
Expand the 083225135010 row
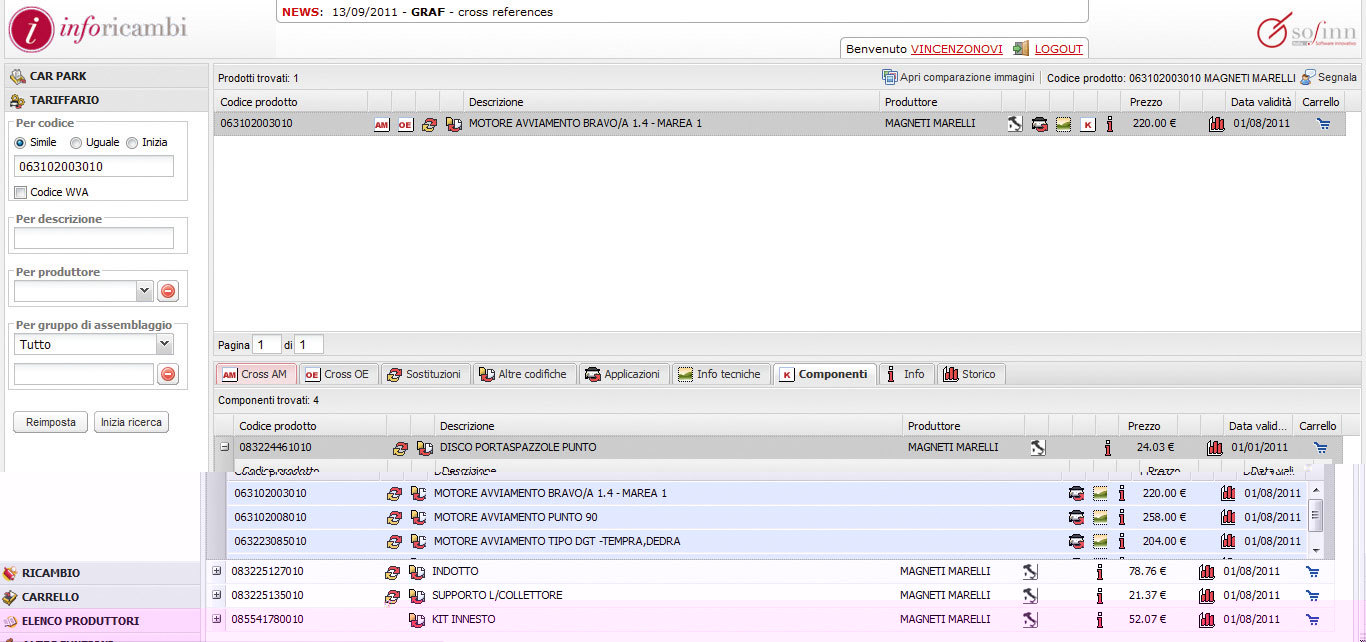(217, 595)
